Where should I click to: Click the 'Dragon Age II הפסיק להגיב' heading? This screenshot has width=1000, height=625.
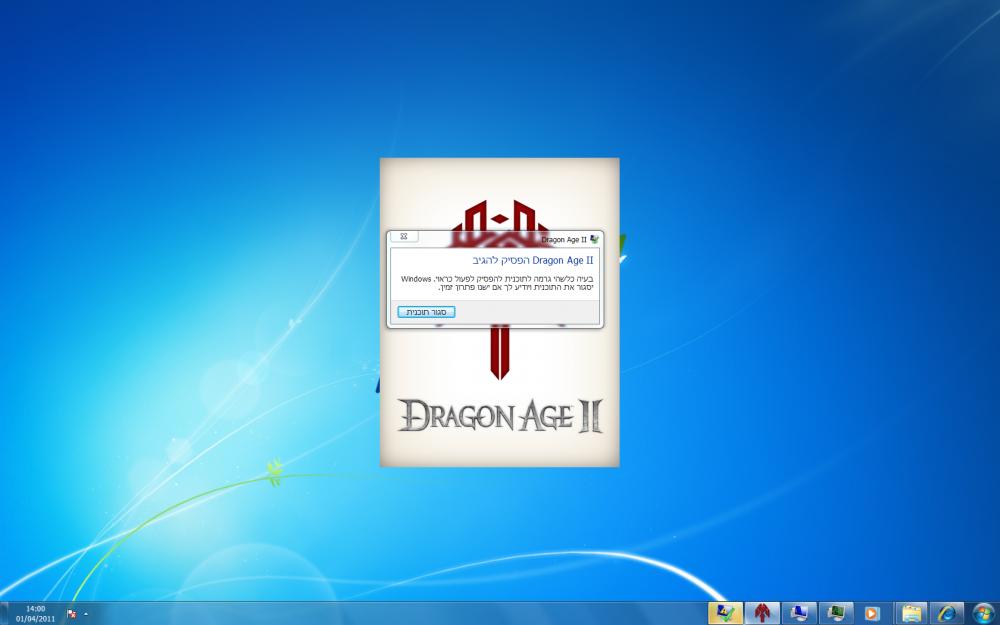point(533,260)
